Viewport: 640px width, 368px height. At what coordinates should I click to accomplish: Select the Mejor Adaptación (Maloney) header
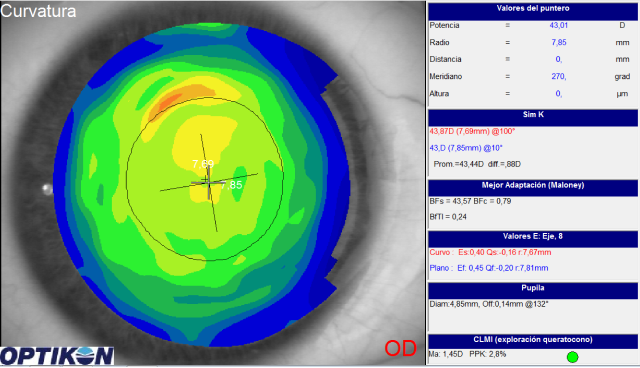pos(533,188)
